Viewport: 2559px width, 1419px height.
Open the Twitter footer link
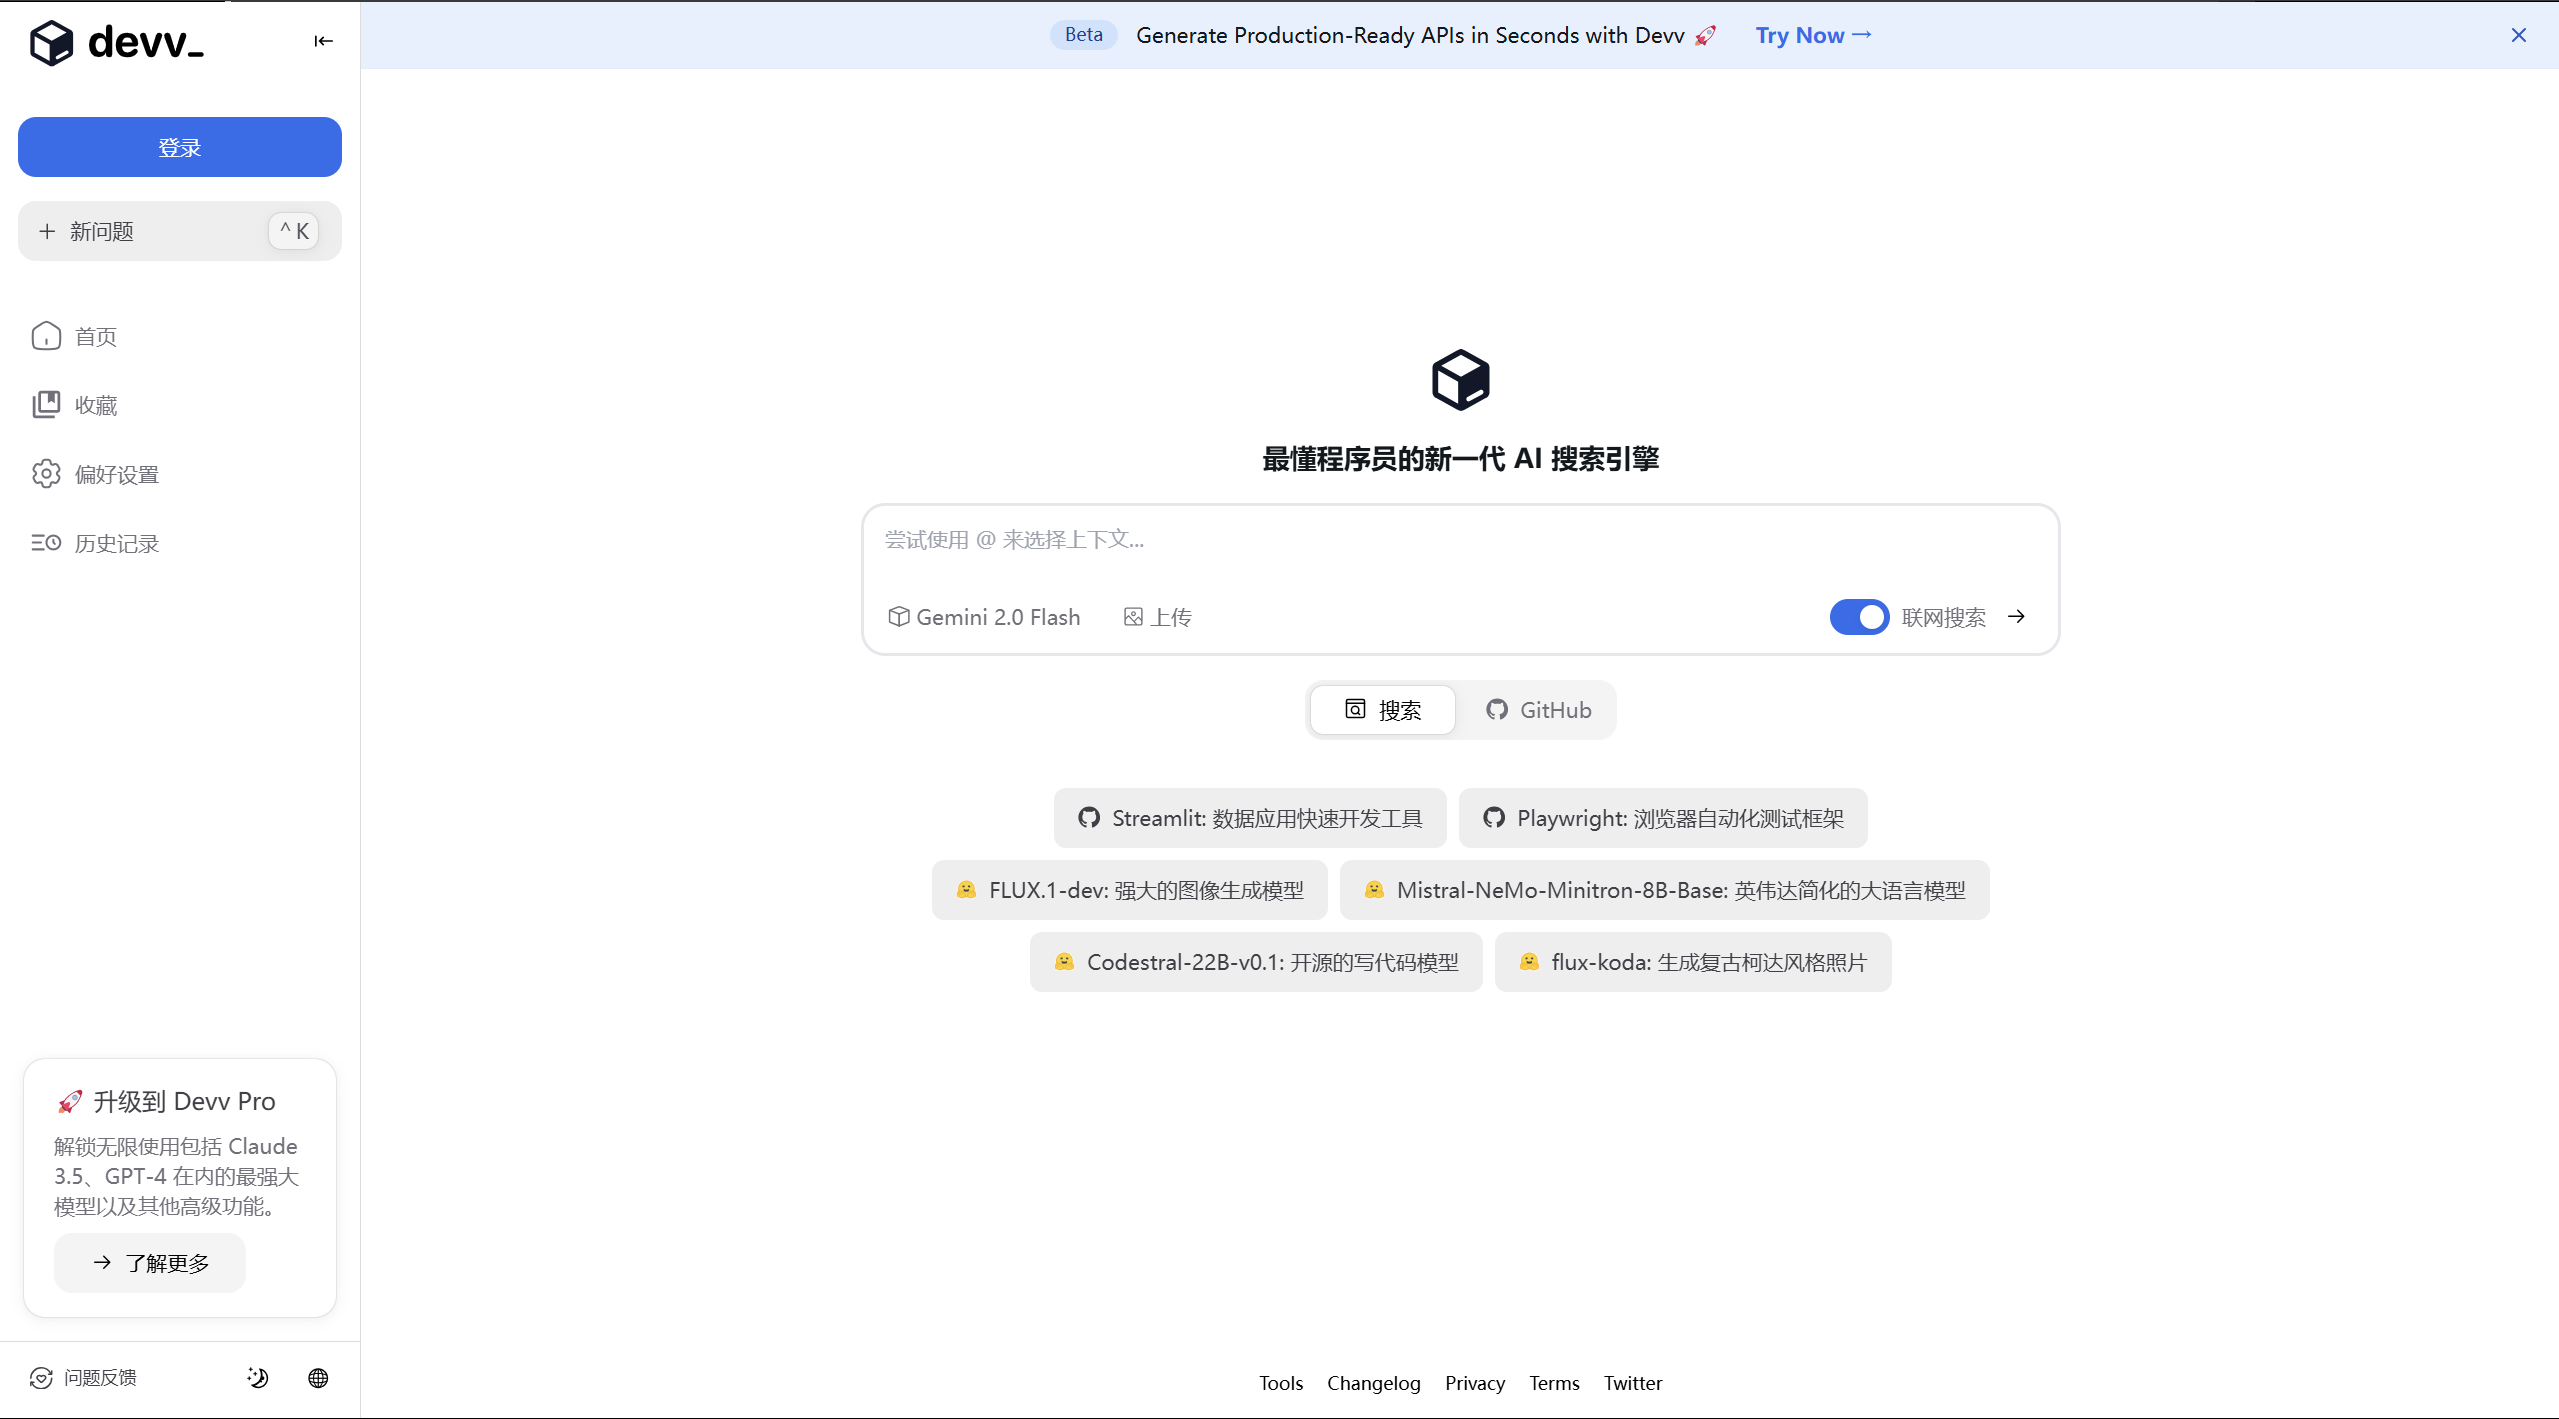[1633, 1383]
